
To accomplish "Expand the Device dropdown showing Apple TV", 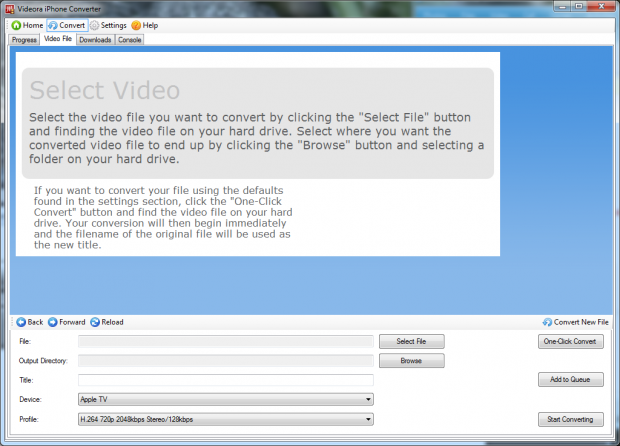I will (x=226, y=399).
